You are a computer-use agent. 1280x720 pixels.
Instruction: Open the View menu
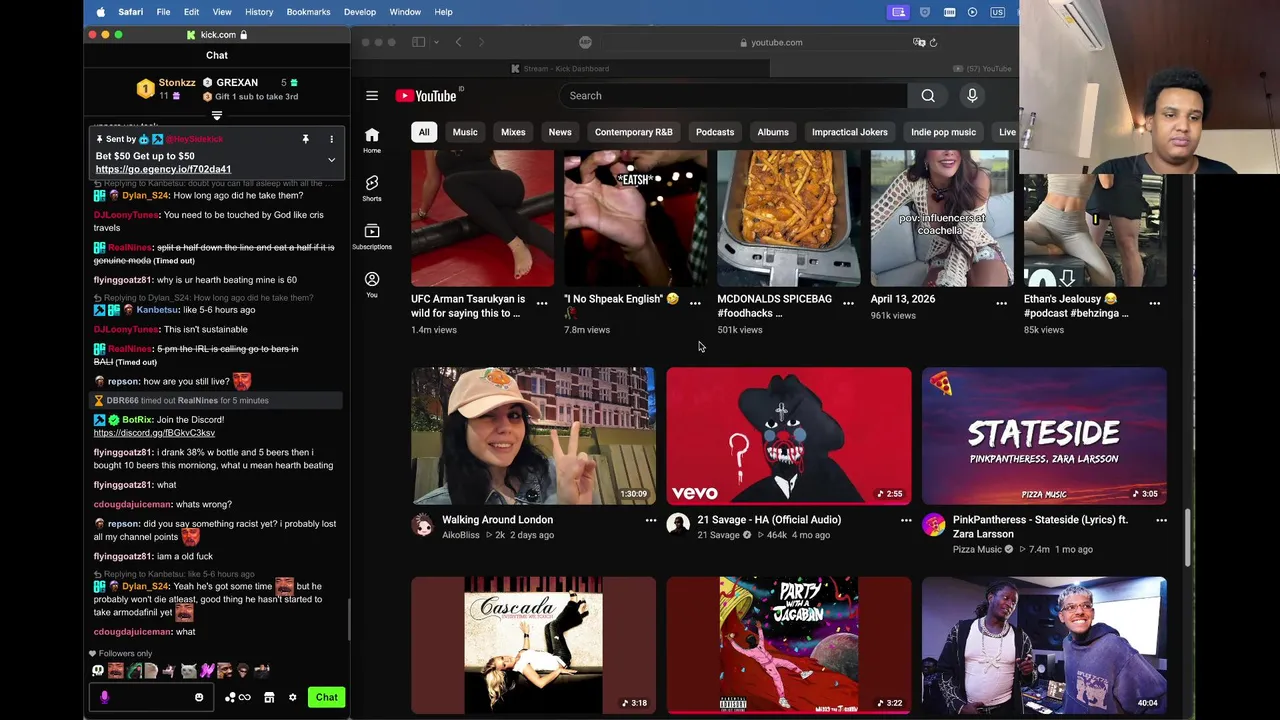tap(222, 12)
